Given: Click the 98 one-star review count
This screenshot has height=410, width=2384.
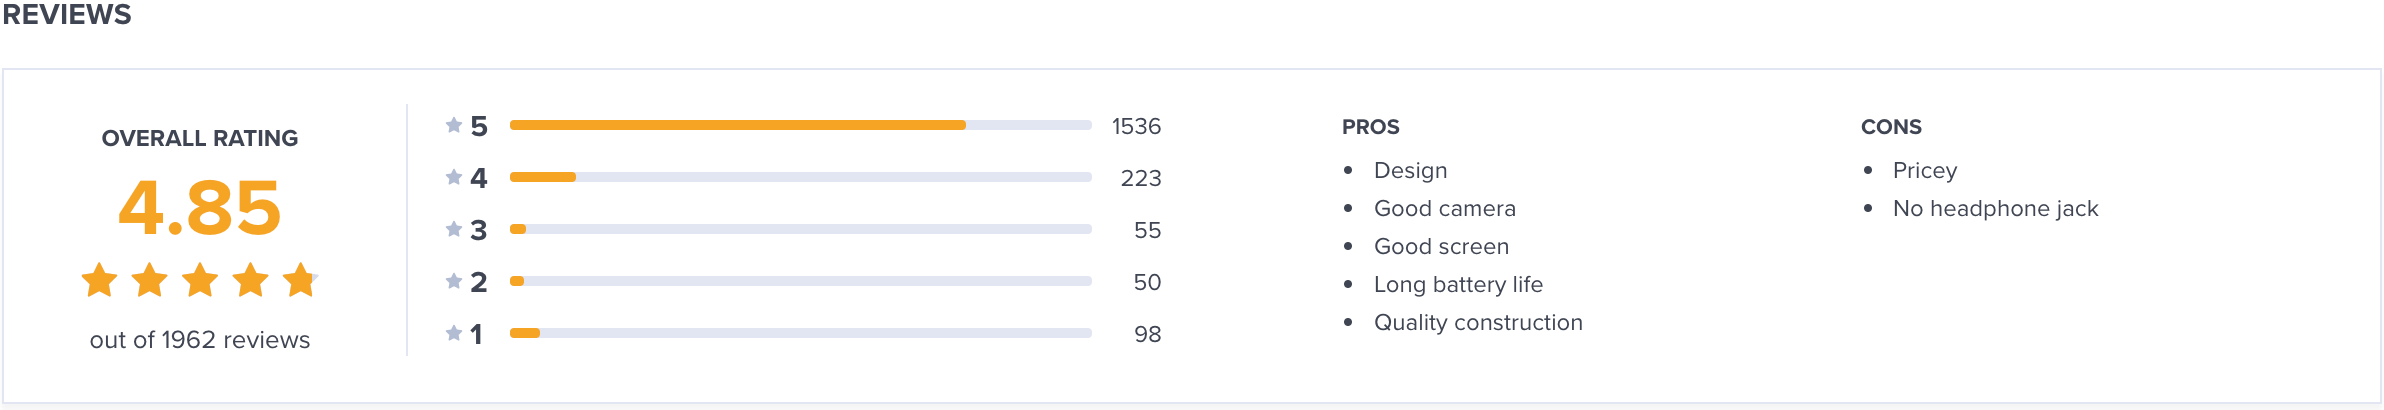Looking at the screenshot, I should (x=1148, y=334).
